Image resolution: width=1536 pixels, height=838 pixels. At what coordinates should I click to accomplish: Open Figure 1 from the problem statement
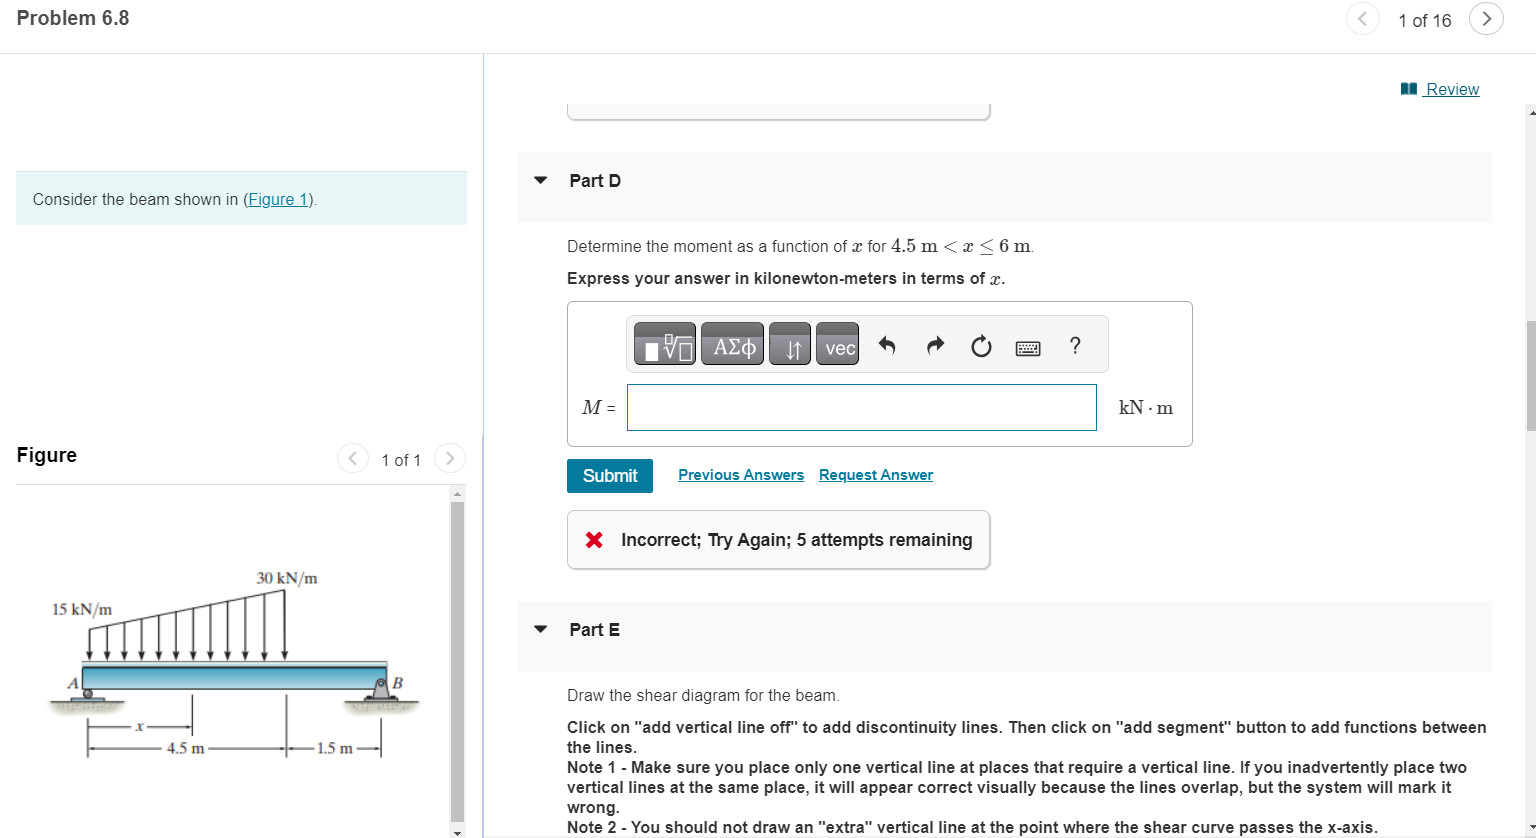pyautogui.click(x=277, y=199)
